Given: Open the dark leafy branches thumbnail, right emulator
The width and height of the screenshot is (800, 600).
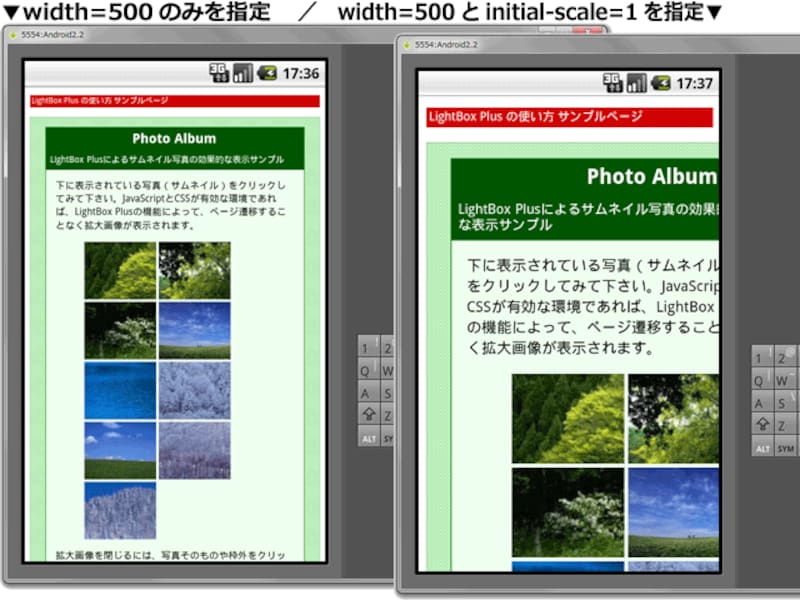Looking at the screenshot, I should click(673, 419).
